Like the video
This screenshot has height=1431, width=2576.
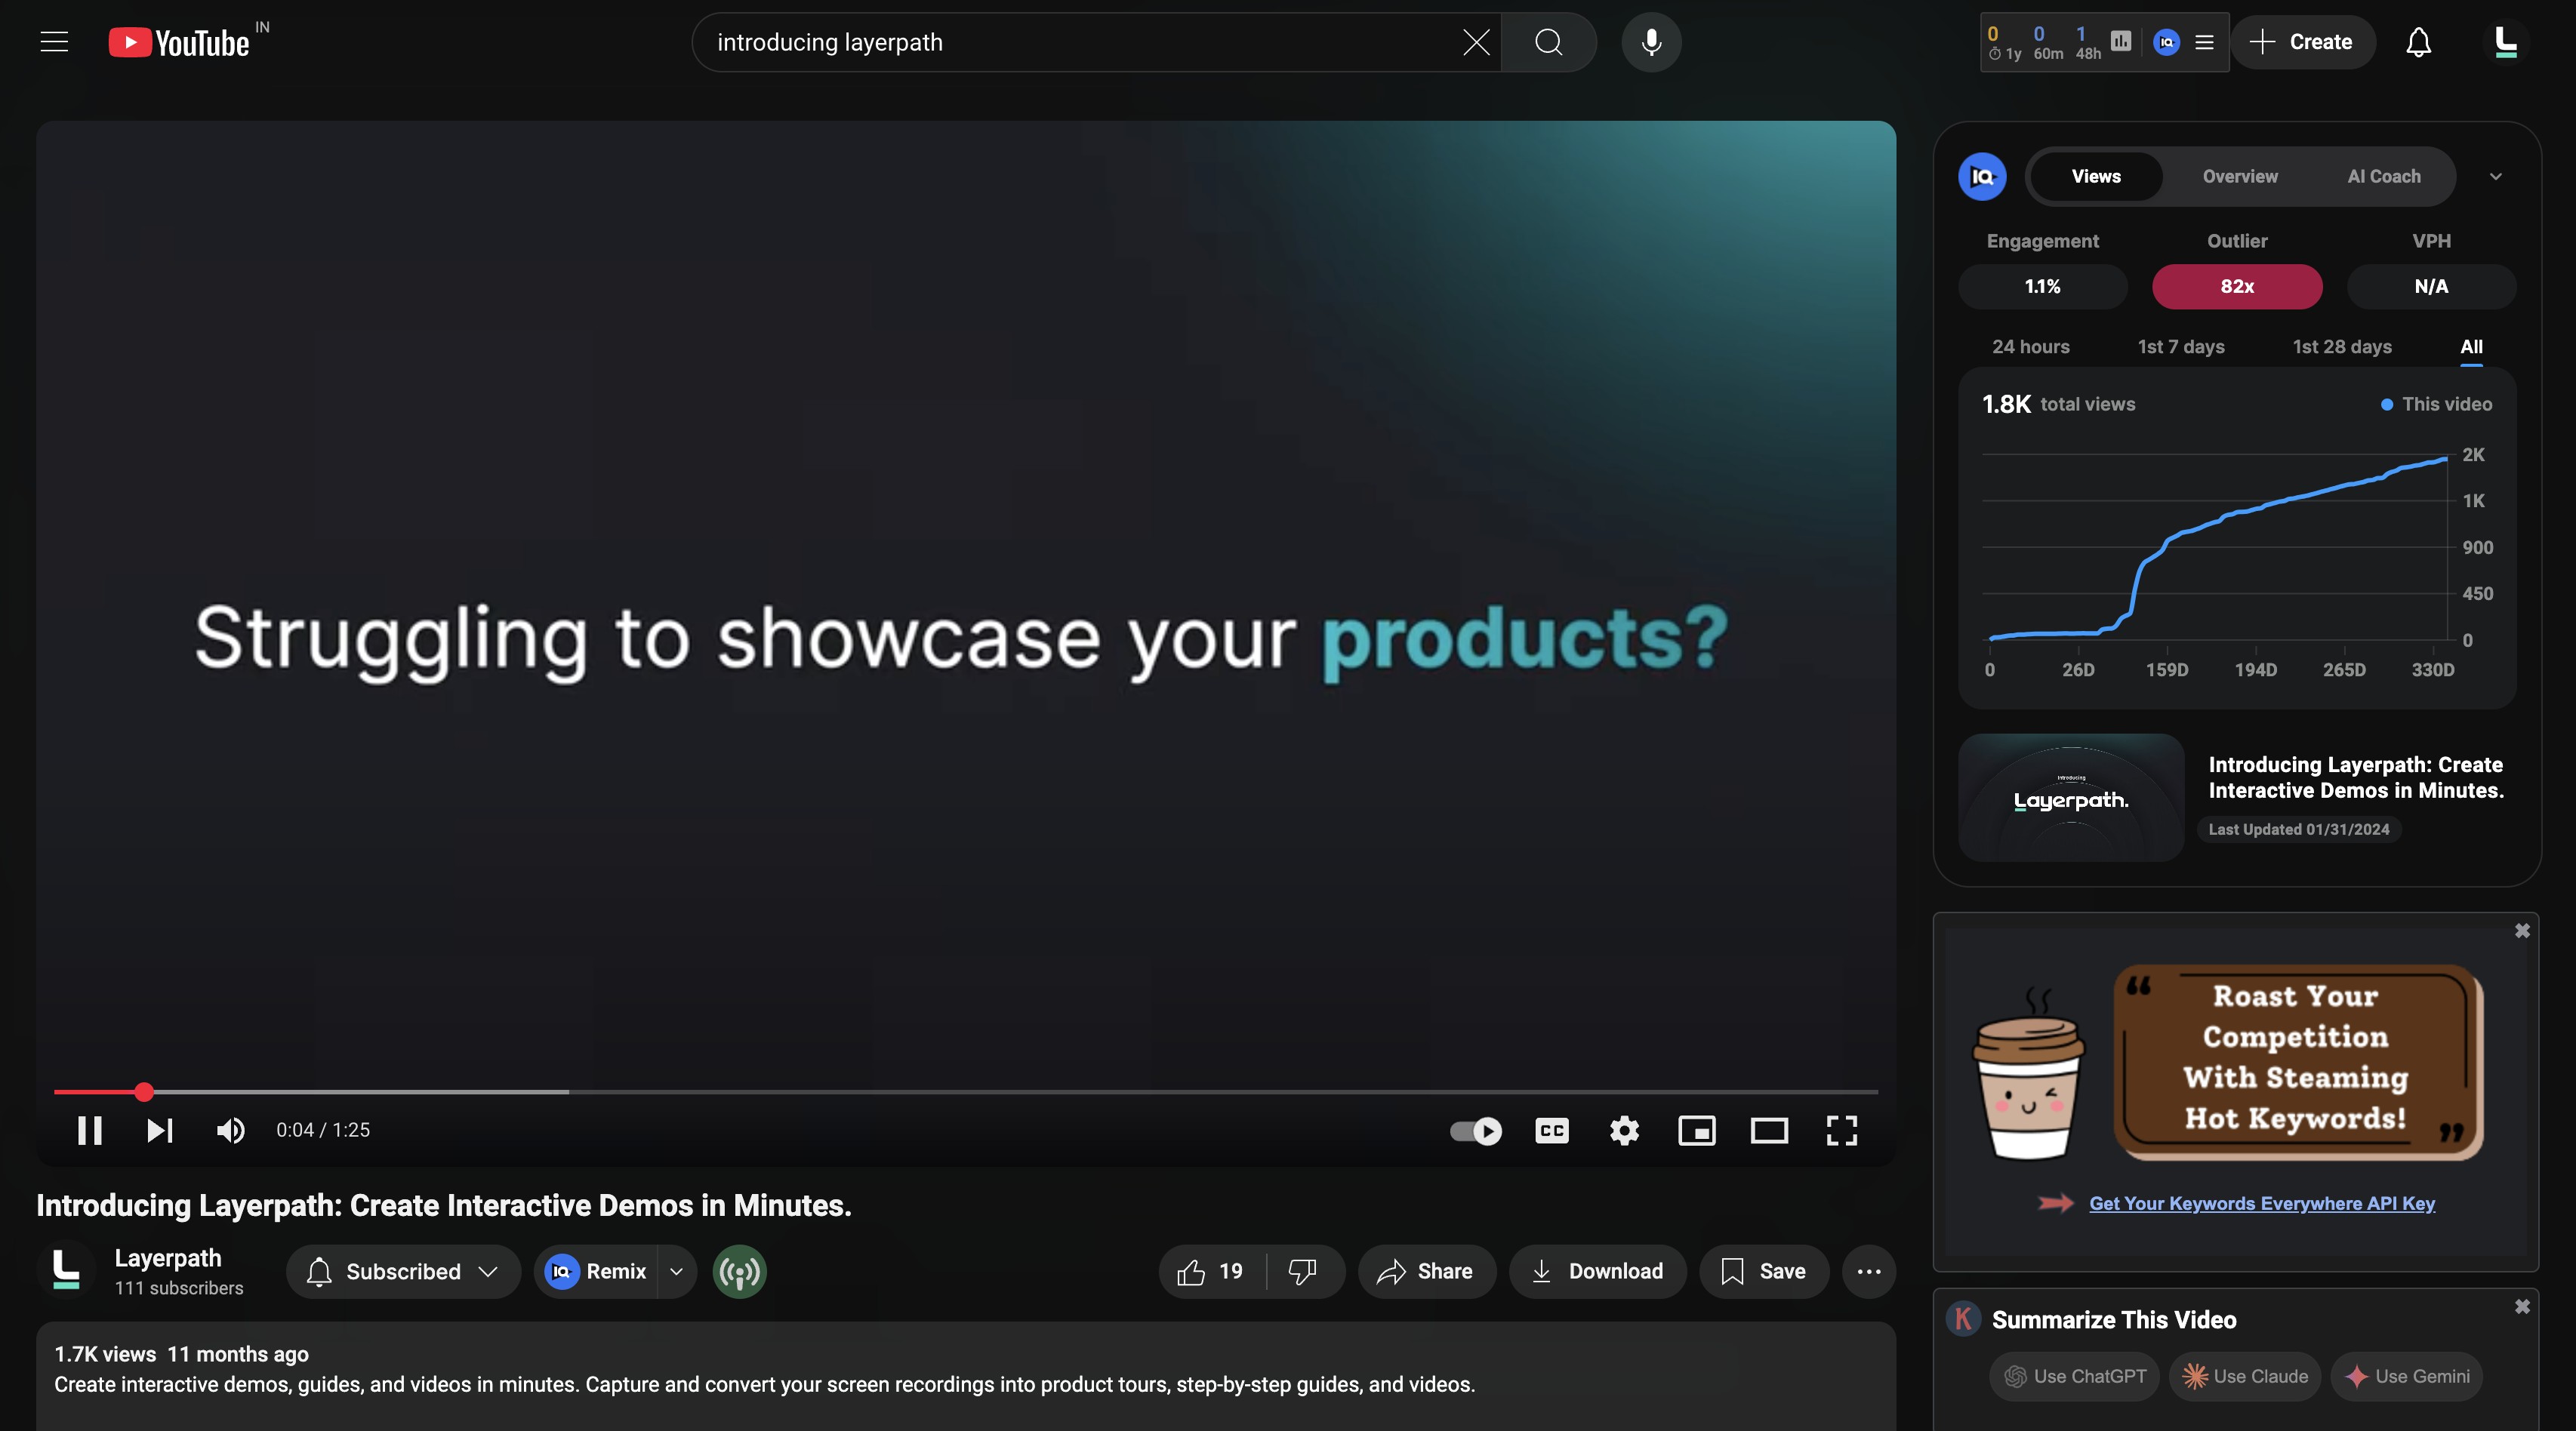1211,1271
